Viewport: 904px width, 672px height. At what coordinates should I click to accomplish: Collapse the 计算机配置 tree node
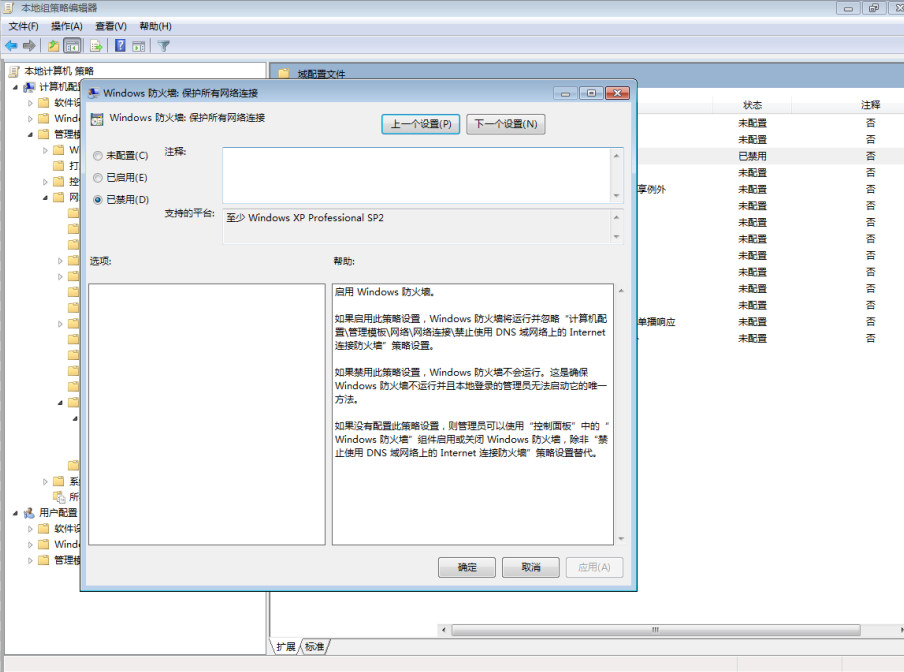tap(16, 88)
